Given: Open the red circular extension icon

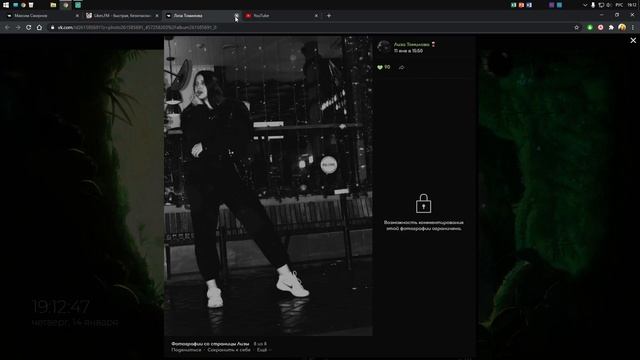Looking at the screenshot, I should point(600,27).
